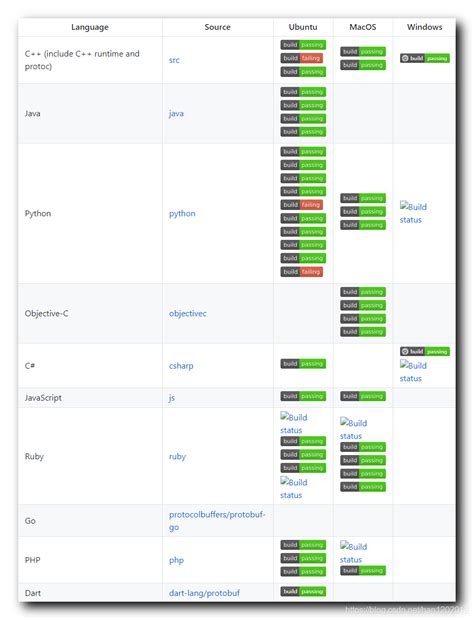
Task: Open the topmost passing badge in Python Ubuntu cell
Action: 303,151
